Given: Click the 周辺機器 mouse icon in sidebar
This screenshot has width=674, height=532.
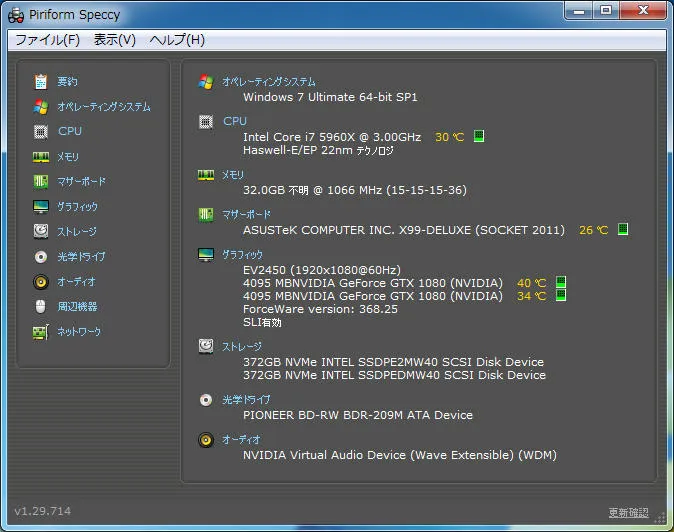Looking at the screenshot, I should coord(40,306).
